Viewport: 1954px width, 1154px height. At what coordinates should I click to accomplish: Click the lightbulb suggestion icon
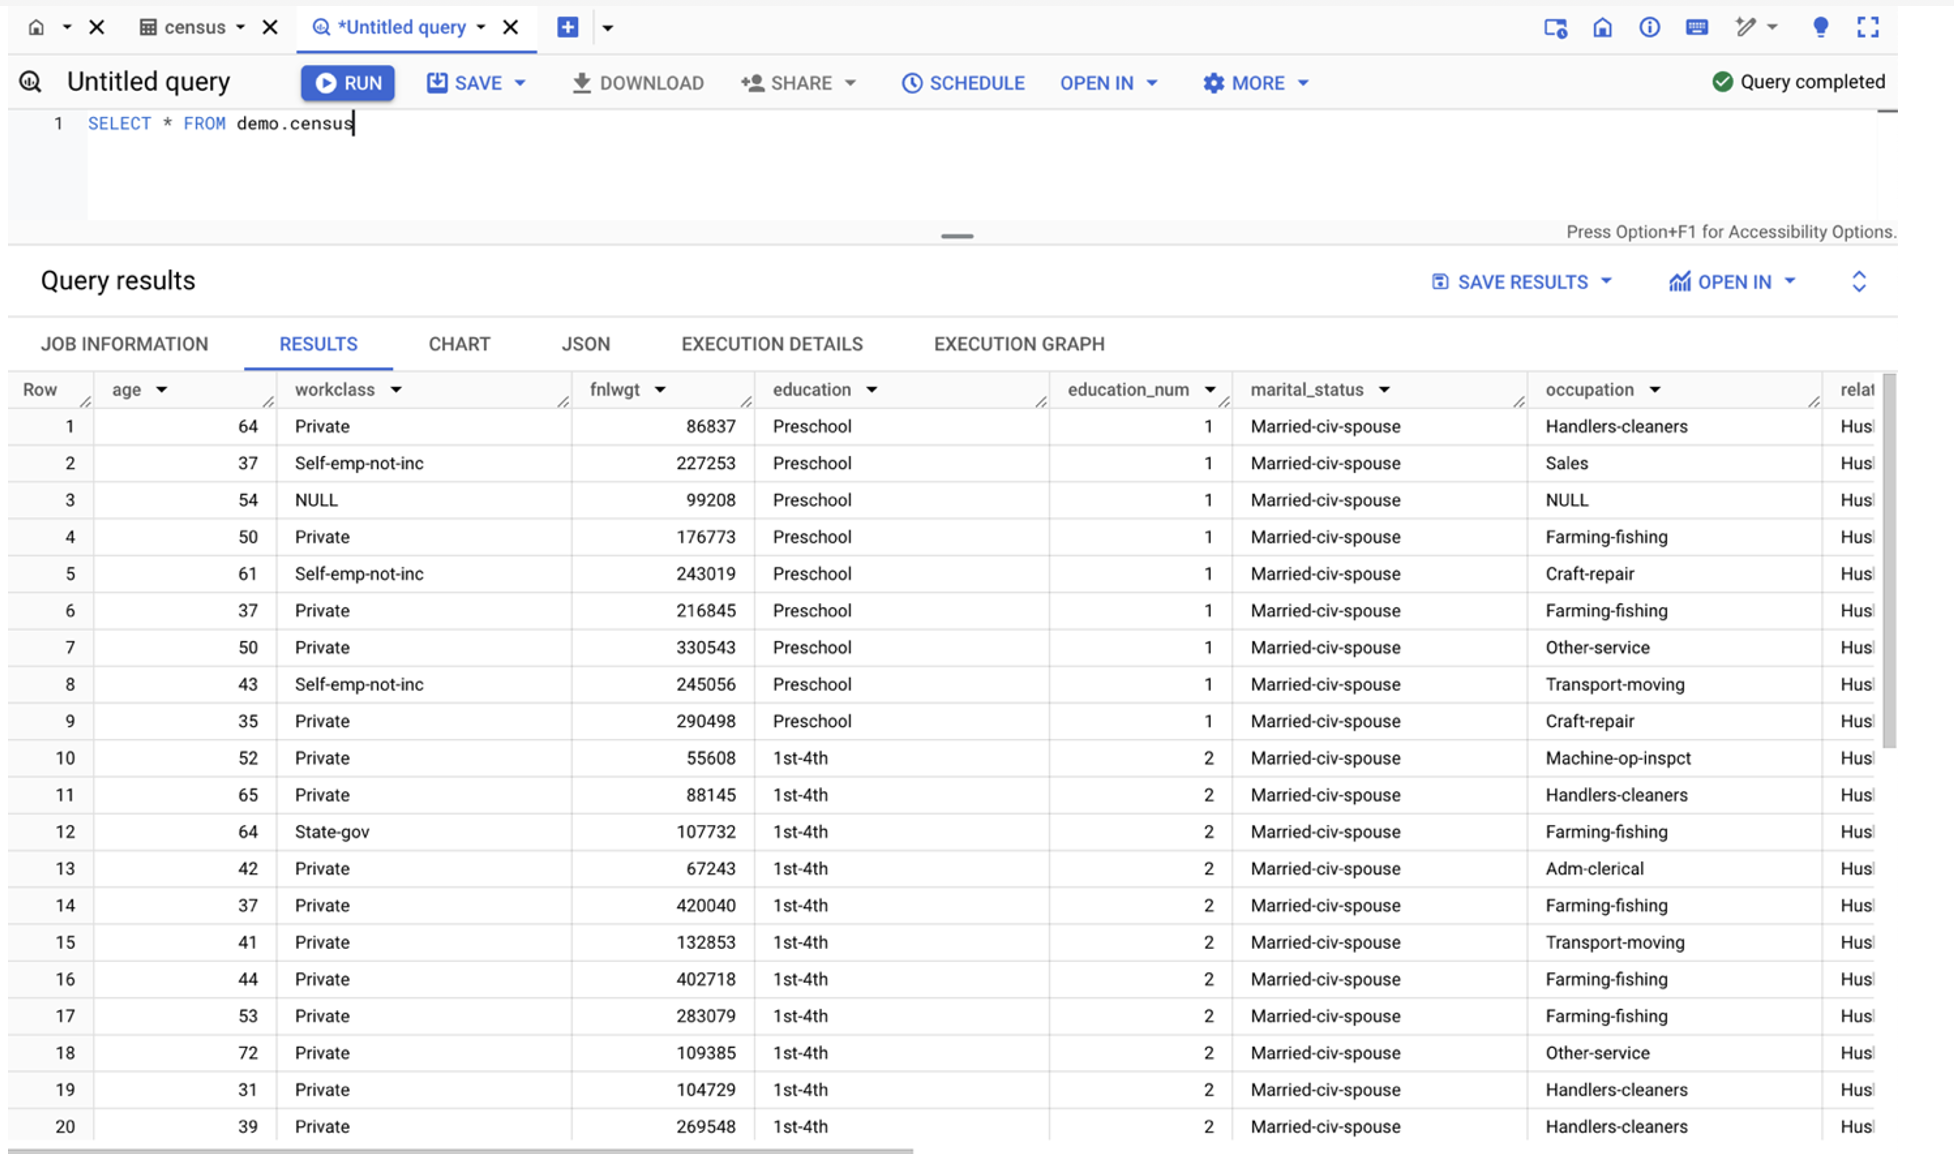coord(1820,27)
